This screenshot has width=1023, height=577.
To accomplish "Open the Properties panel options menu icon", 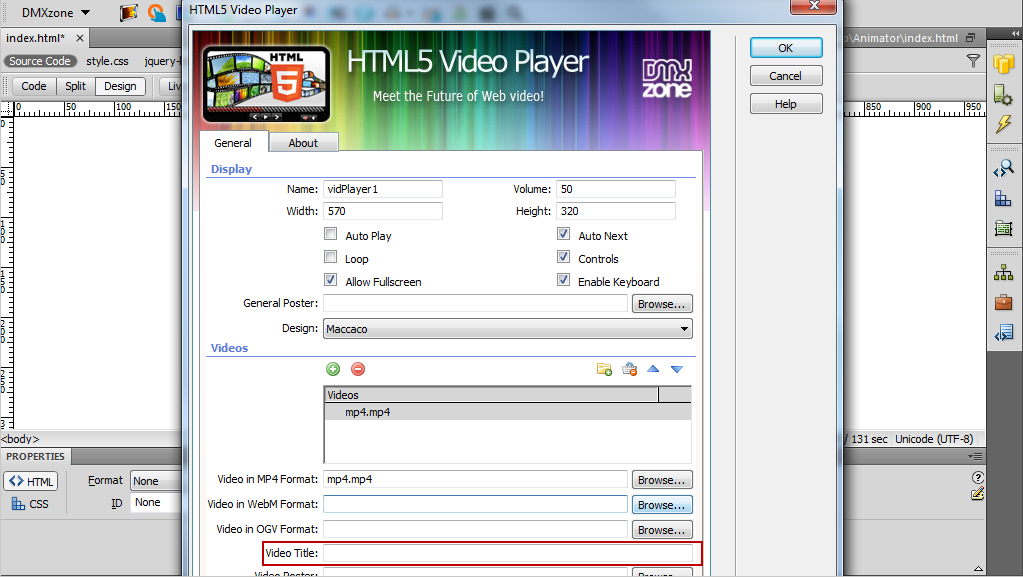I will [976, 456].
